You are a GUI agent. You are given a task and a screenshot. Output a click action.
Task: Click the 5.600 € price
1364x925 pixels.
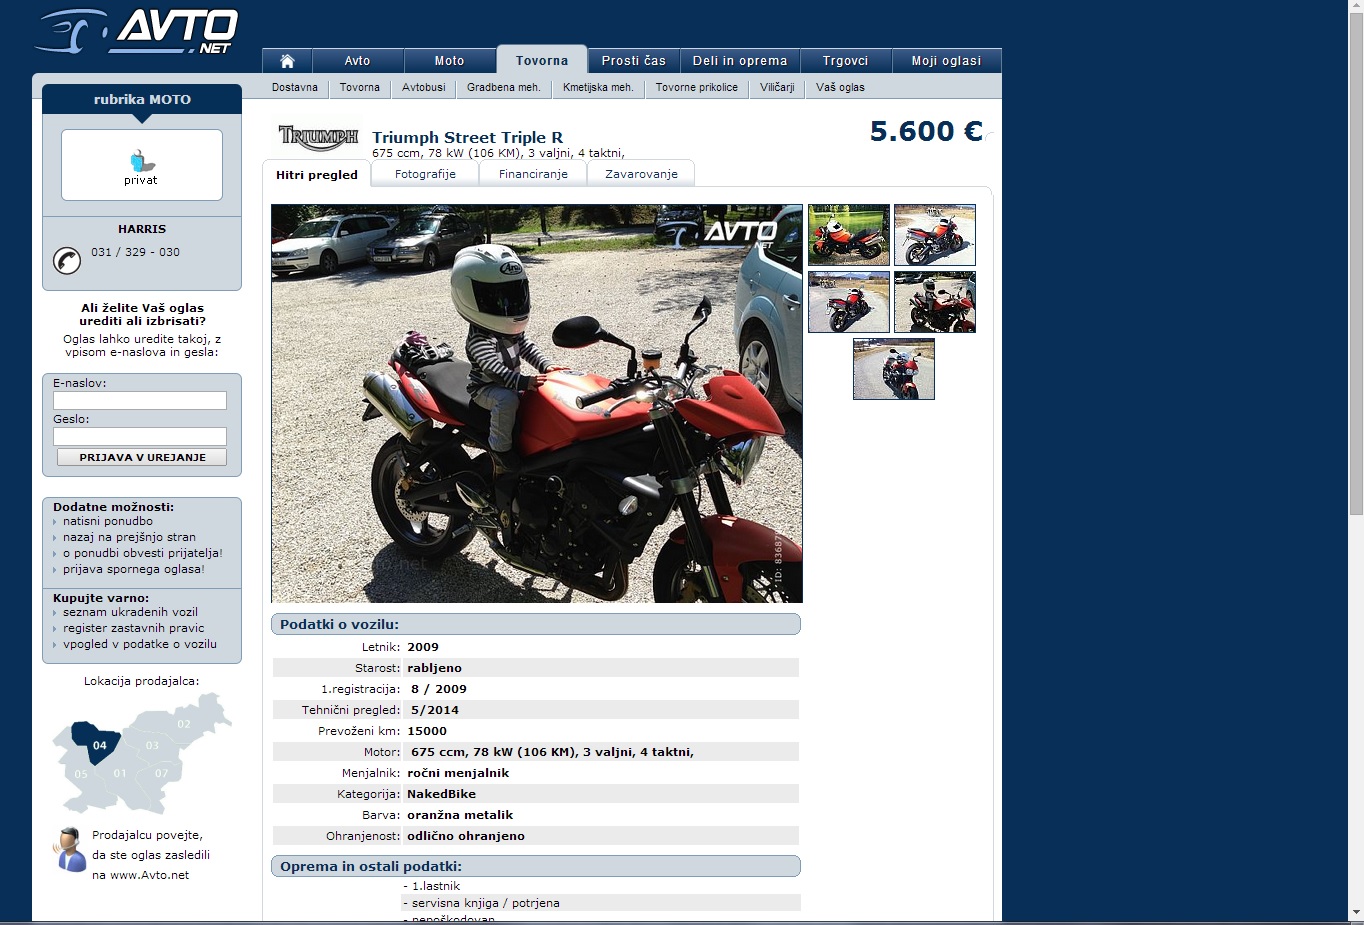(926, 131)
